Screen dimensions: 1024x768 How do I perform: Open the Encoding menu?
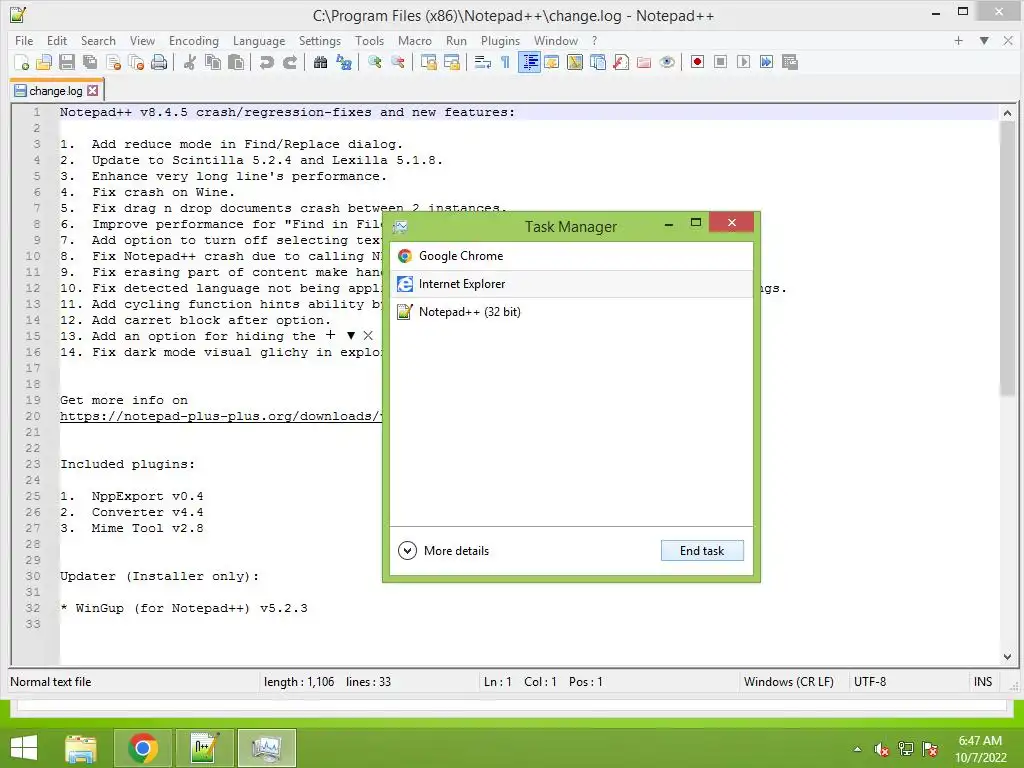pyautogui.click(x=194, y=40)
